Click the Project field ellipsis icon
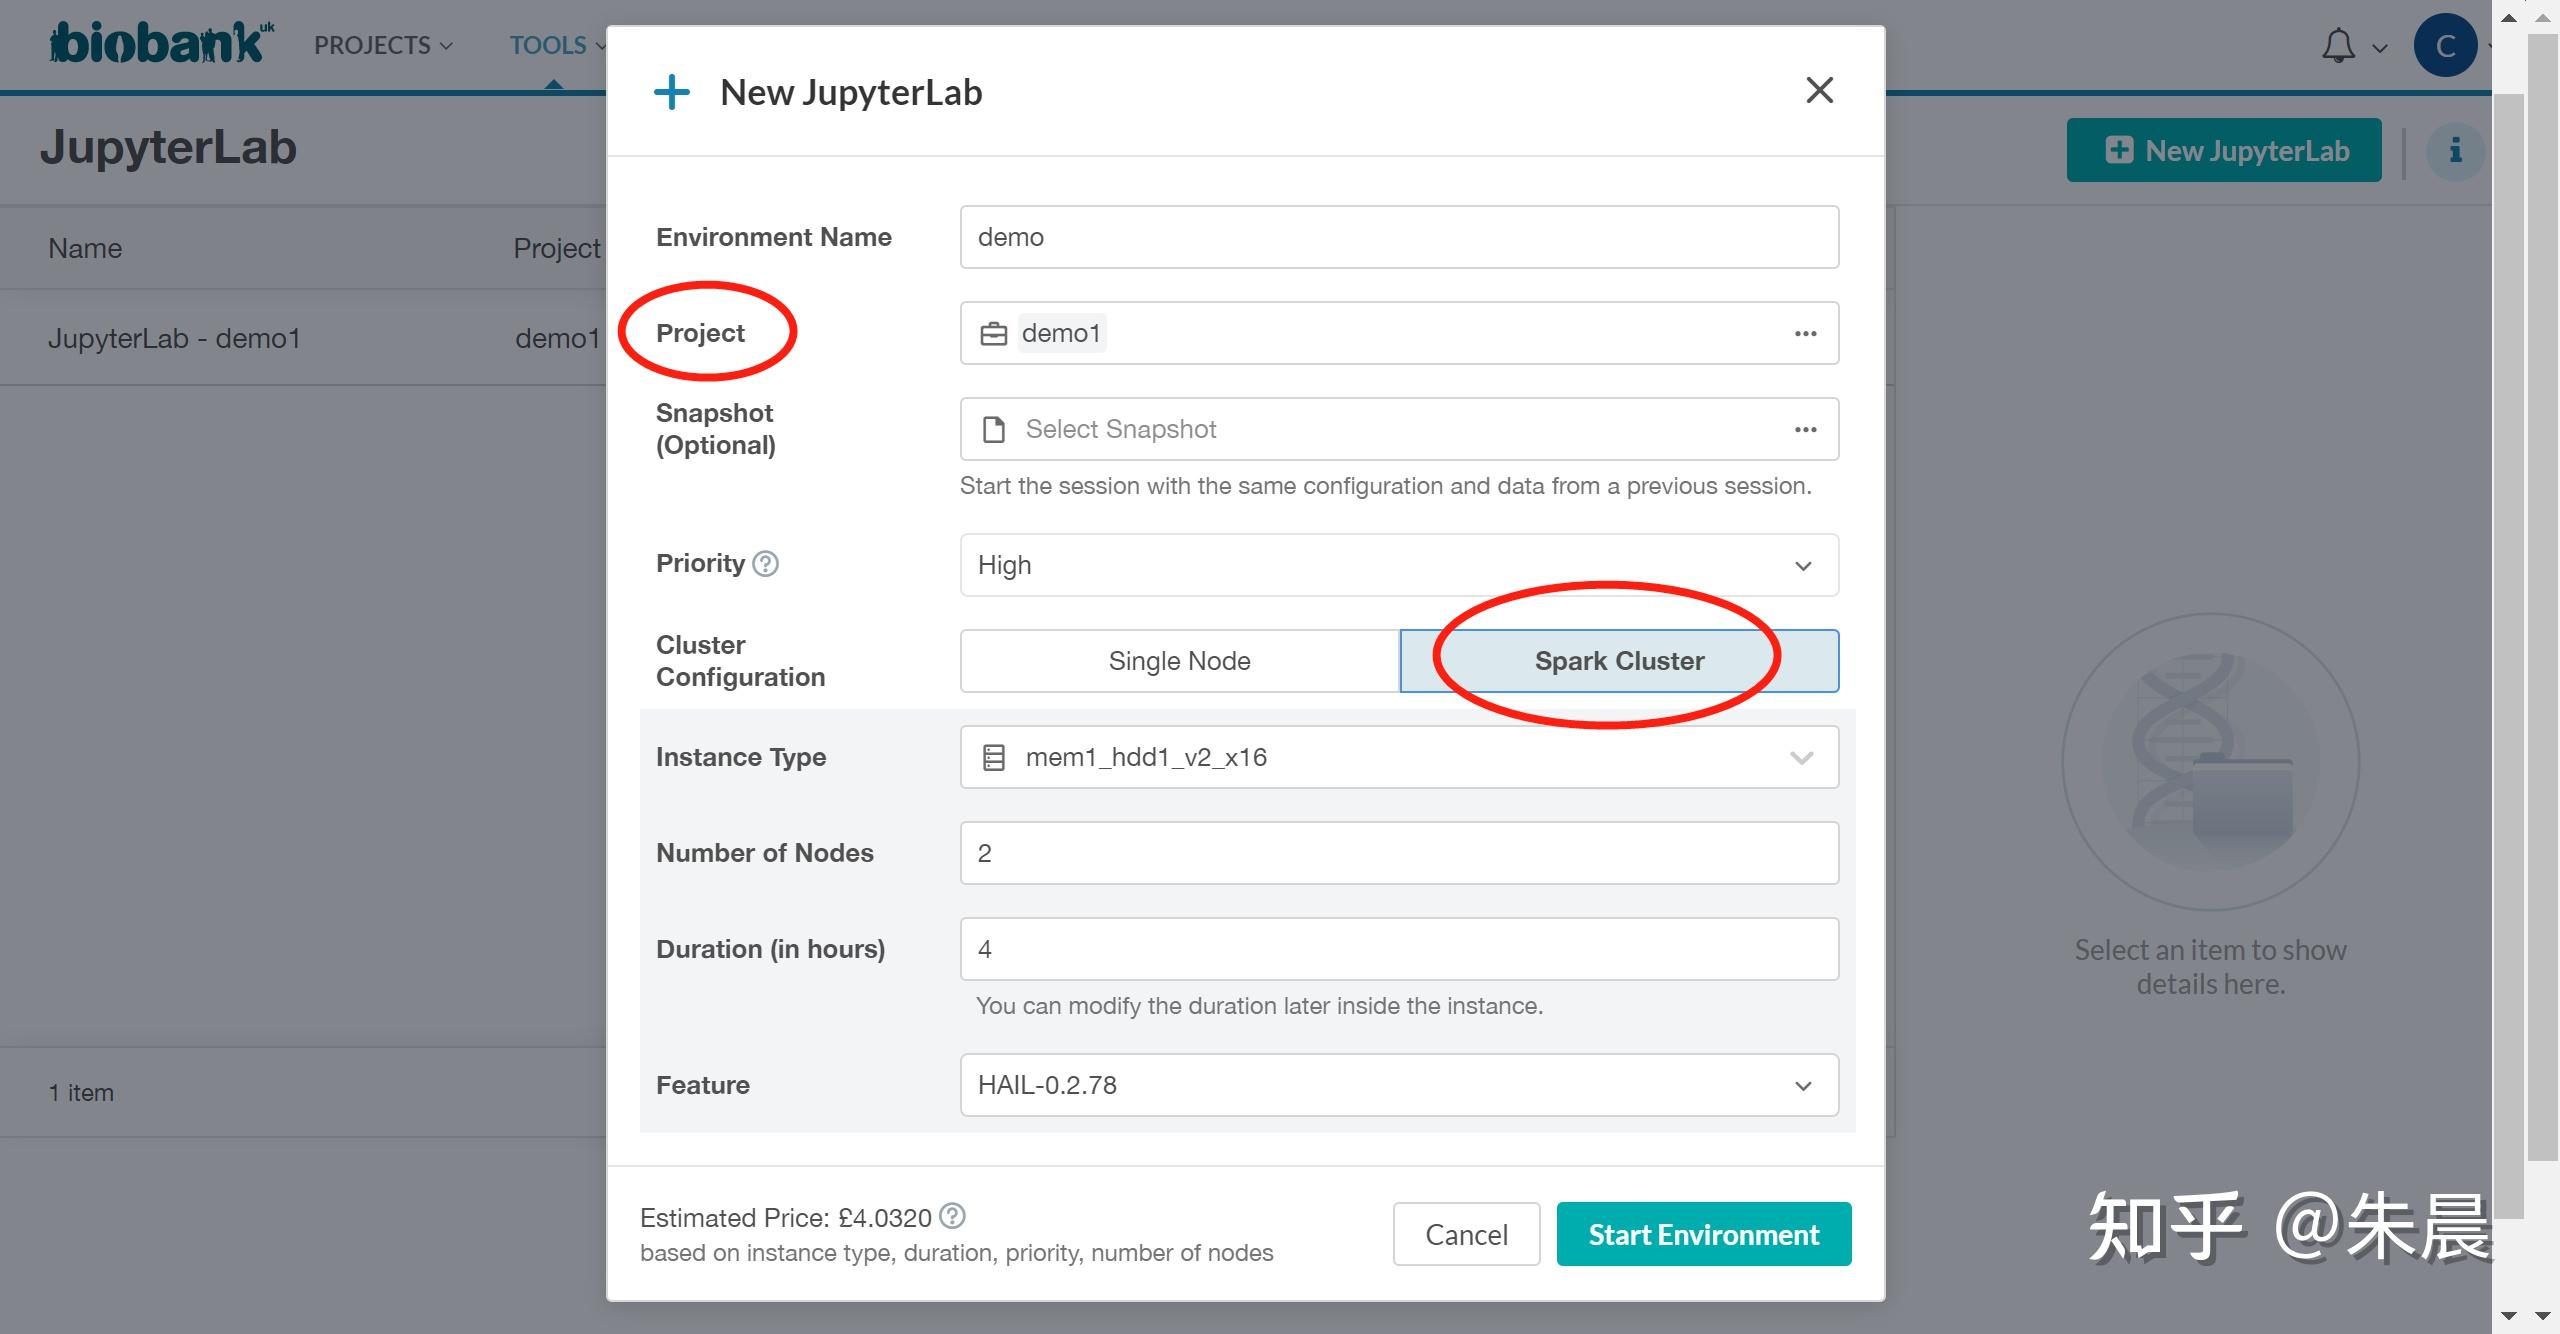 1805,334
